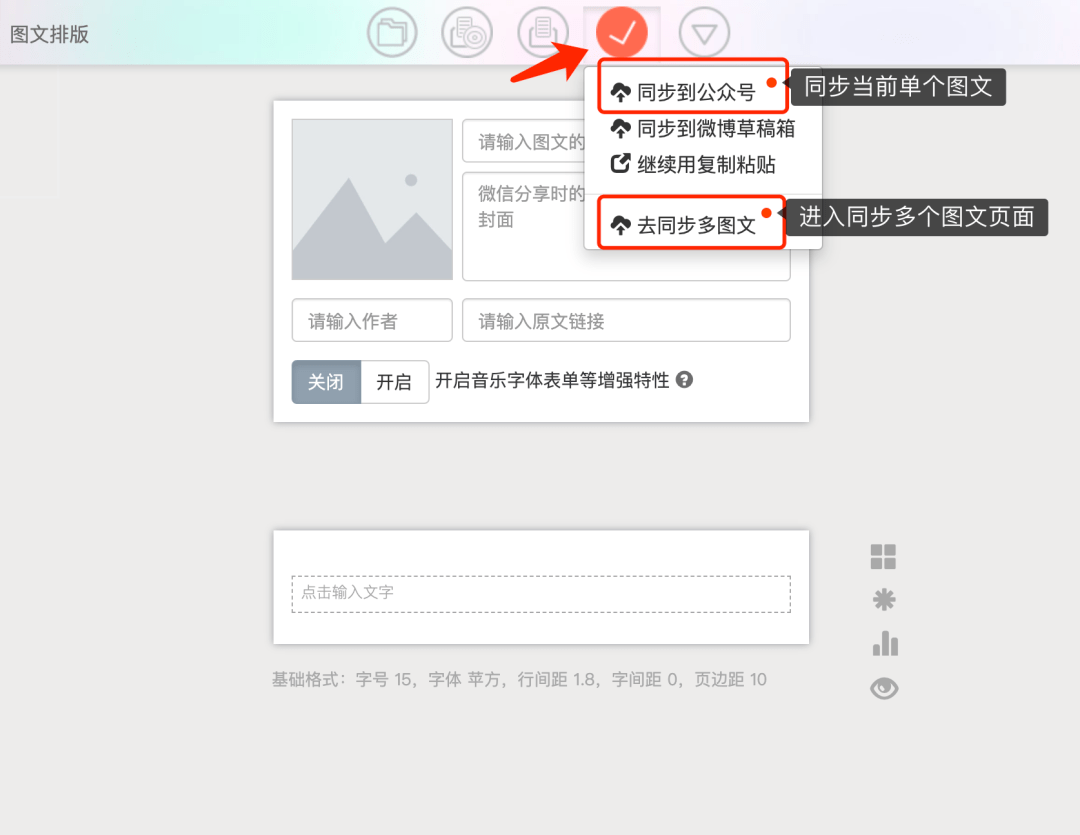
Task: Choose 继续用复制粘贴 option
Action: click(693, 164)
